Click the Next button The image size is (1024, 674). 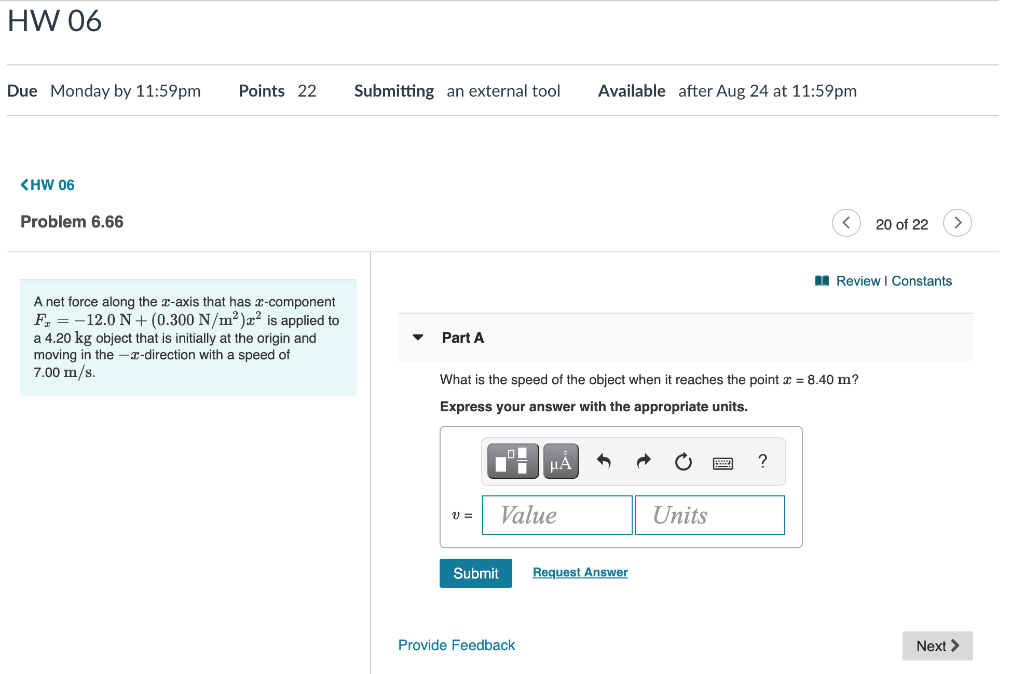tap(937, 646)
